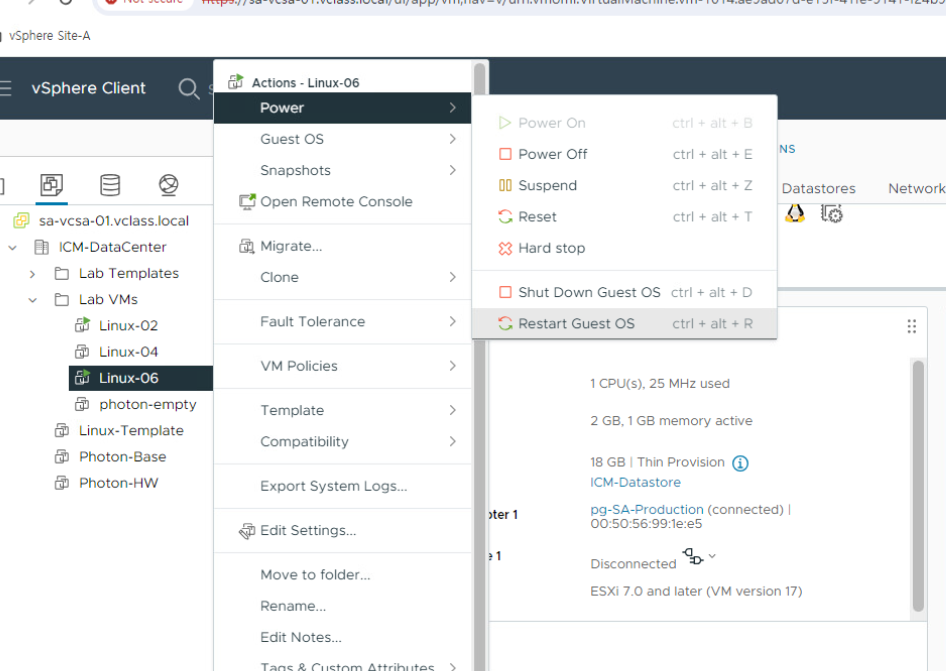The image size is (946, 671).
Task: Choose Restart Guest OS
Action: 624,324
